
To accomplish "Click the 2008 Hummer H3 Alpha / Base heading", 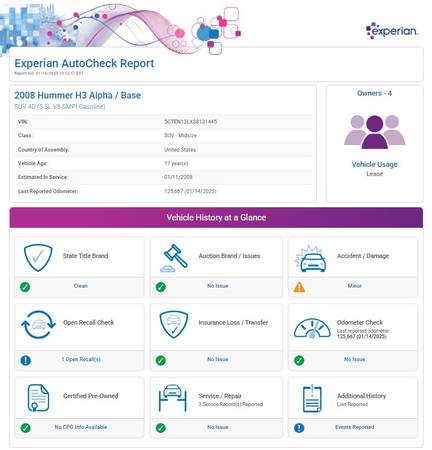I will 77,95.
